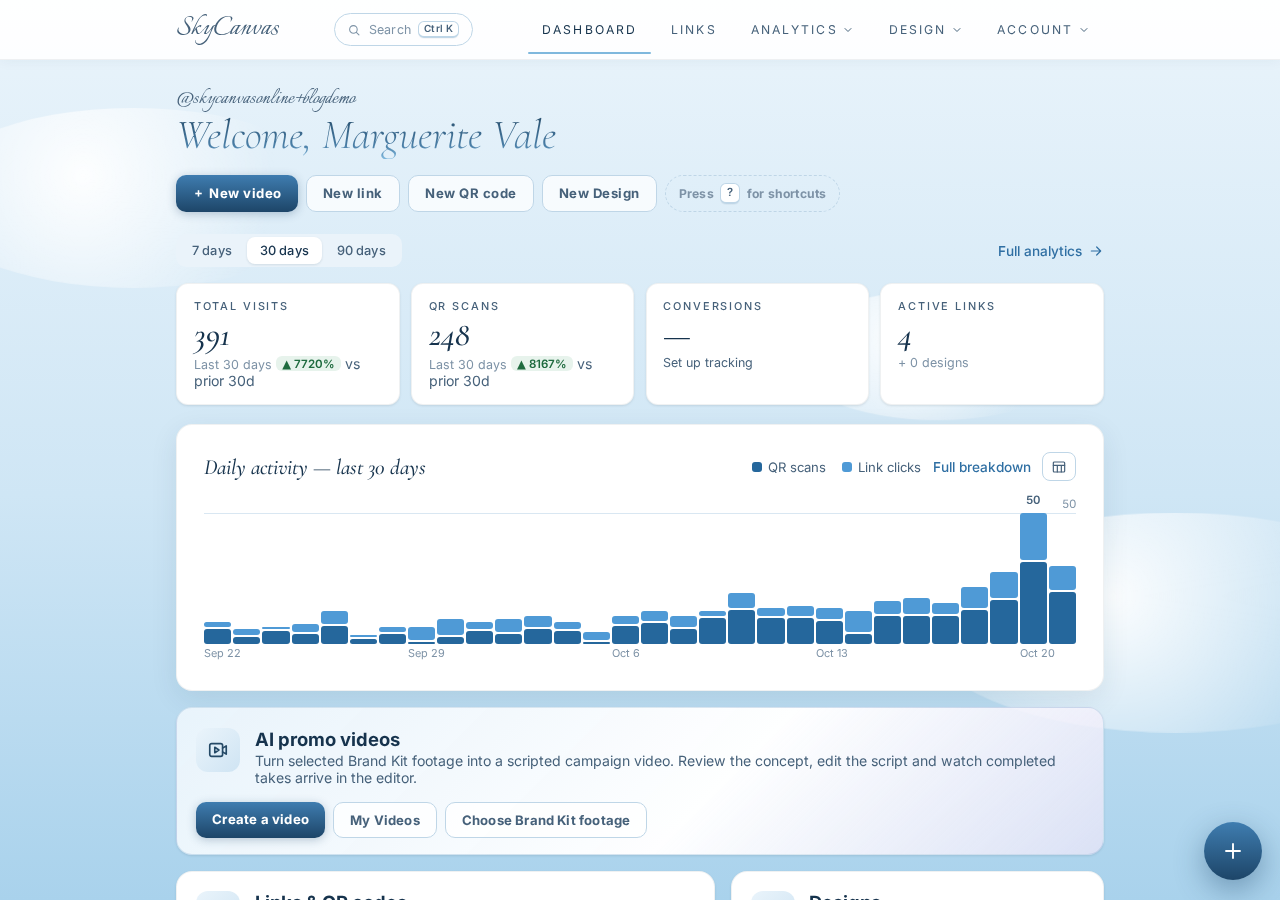Select the 7 days range
1280x900 pixels.
tap(212, 251)
